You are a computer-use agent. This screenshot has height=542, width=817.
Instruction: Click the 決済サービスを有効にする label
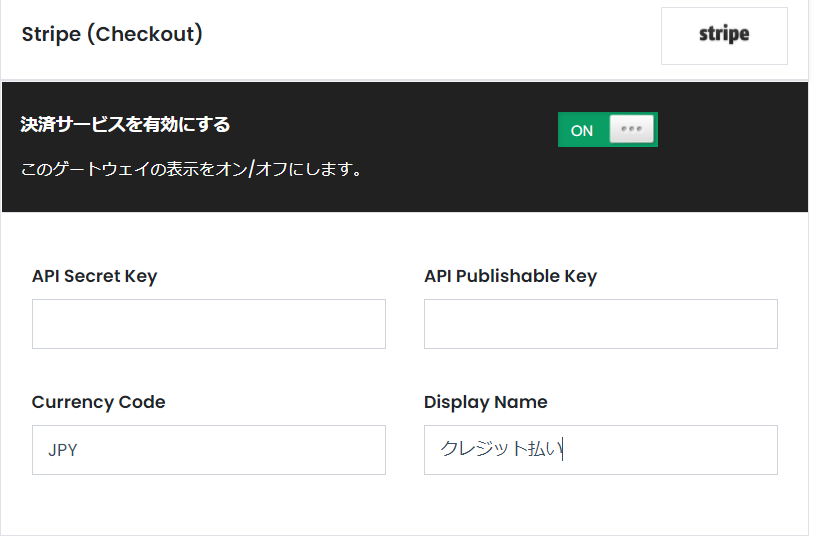125,125
